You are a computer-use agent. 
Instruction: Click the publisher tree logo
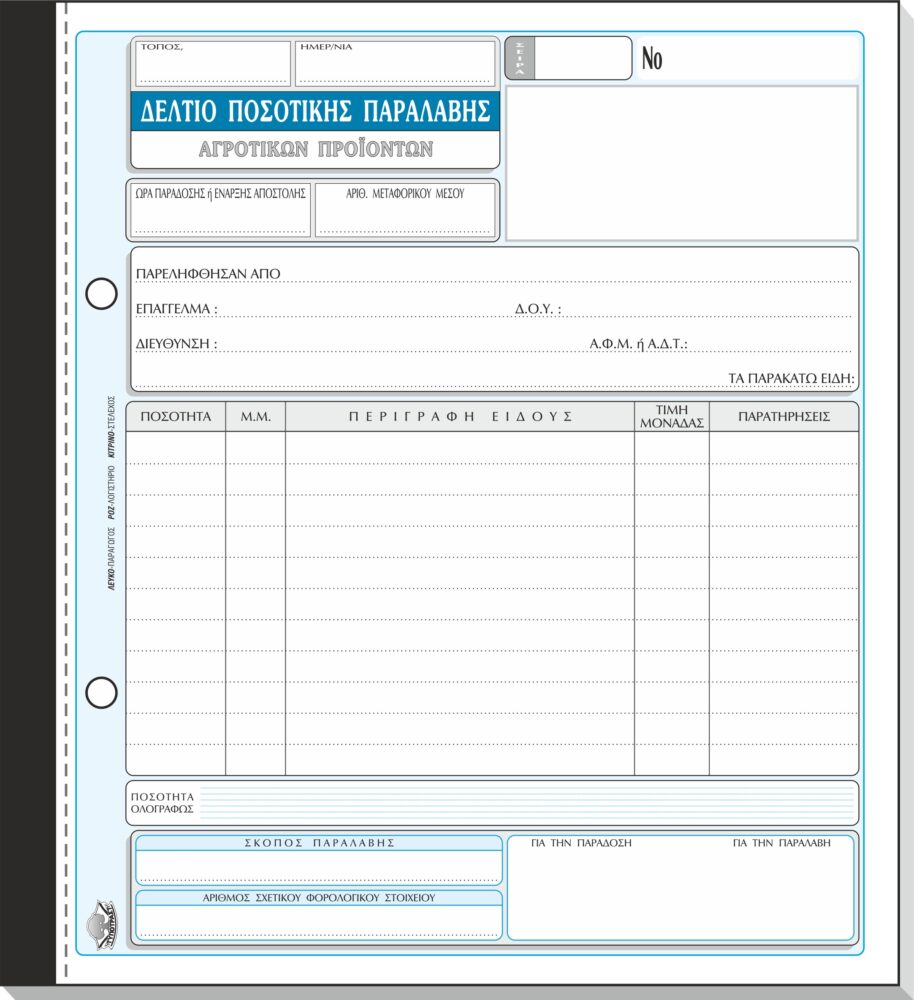pyautogui.click(x=102, y=925)
